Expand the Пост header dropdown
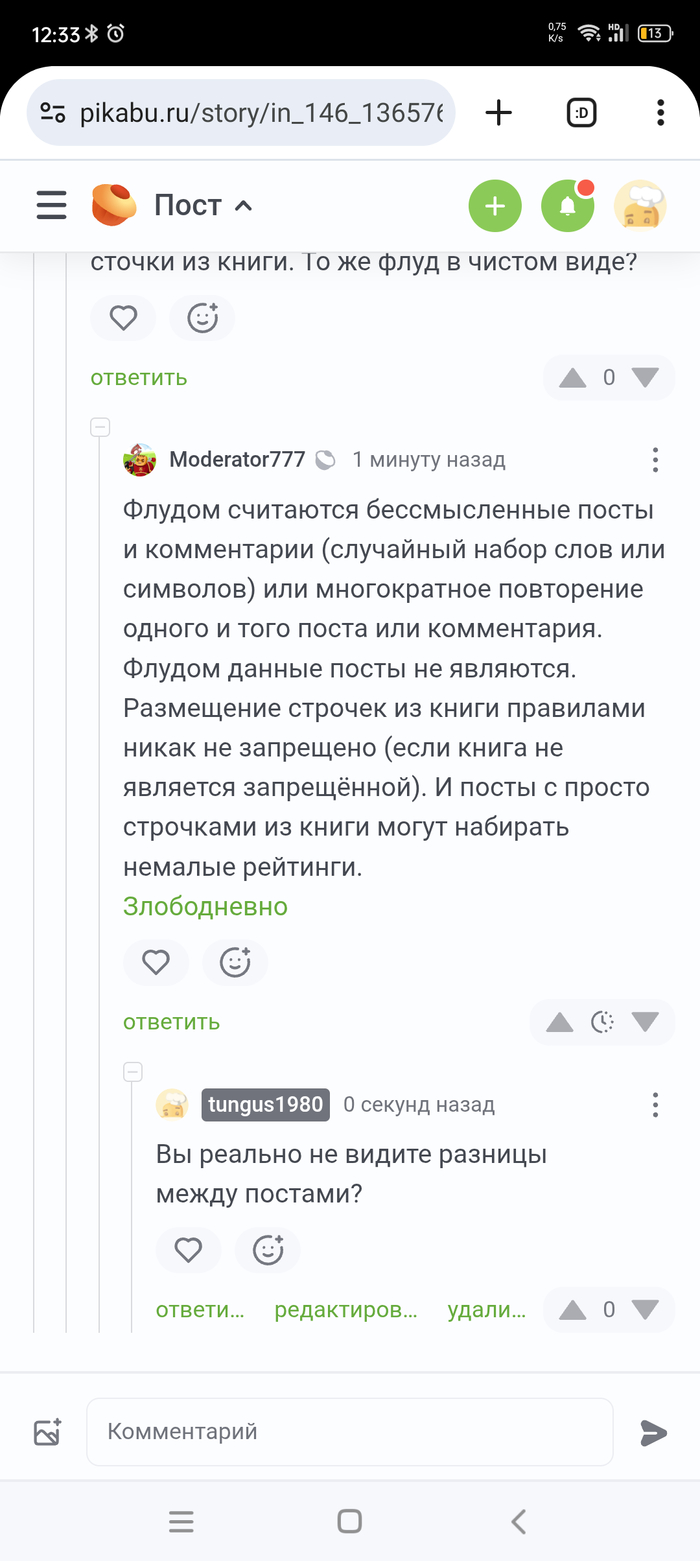The width and height of the screenshot is (700, 1561). [x=243, y=206]
